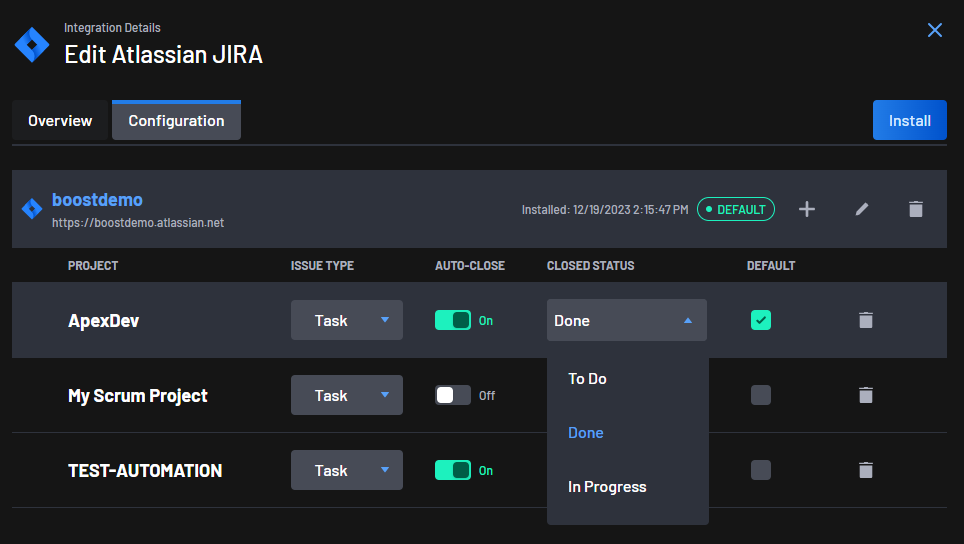Add a project with the plus icon
This screenshot has width=964, height=544.
tap(807, 209)
